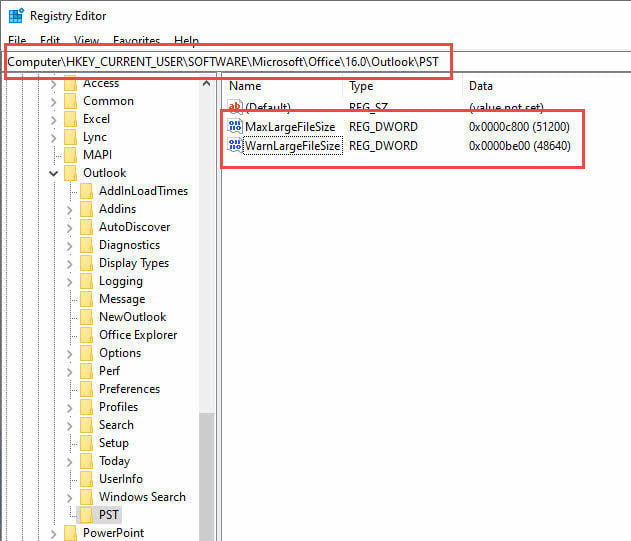Click the Perf folder icon

click(x=87, y=371)
